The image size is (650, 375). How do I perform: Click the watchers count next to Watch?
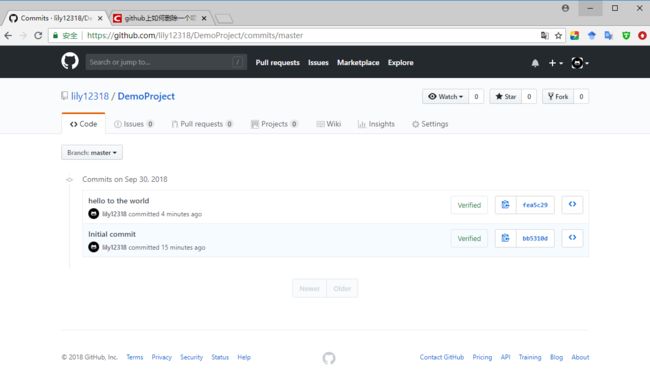click(x=476, y=97)
